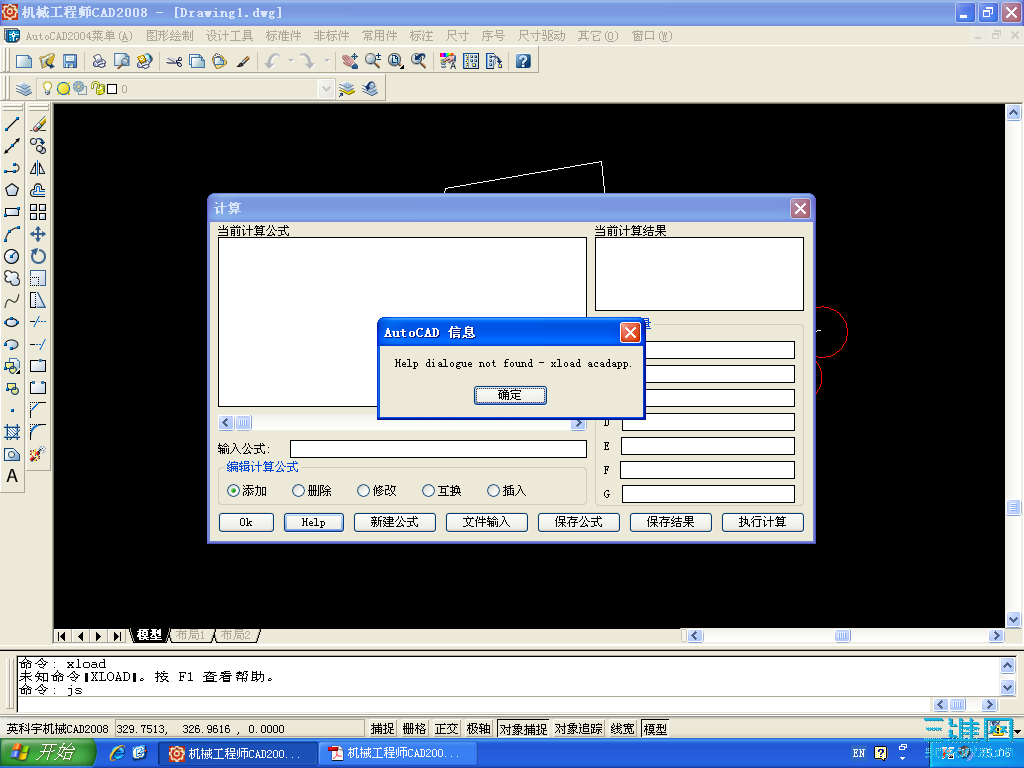The width and height of the screenshot is (1024, 768).
Task: Click the plot printer icon
Action: 99,61
